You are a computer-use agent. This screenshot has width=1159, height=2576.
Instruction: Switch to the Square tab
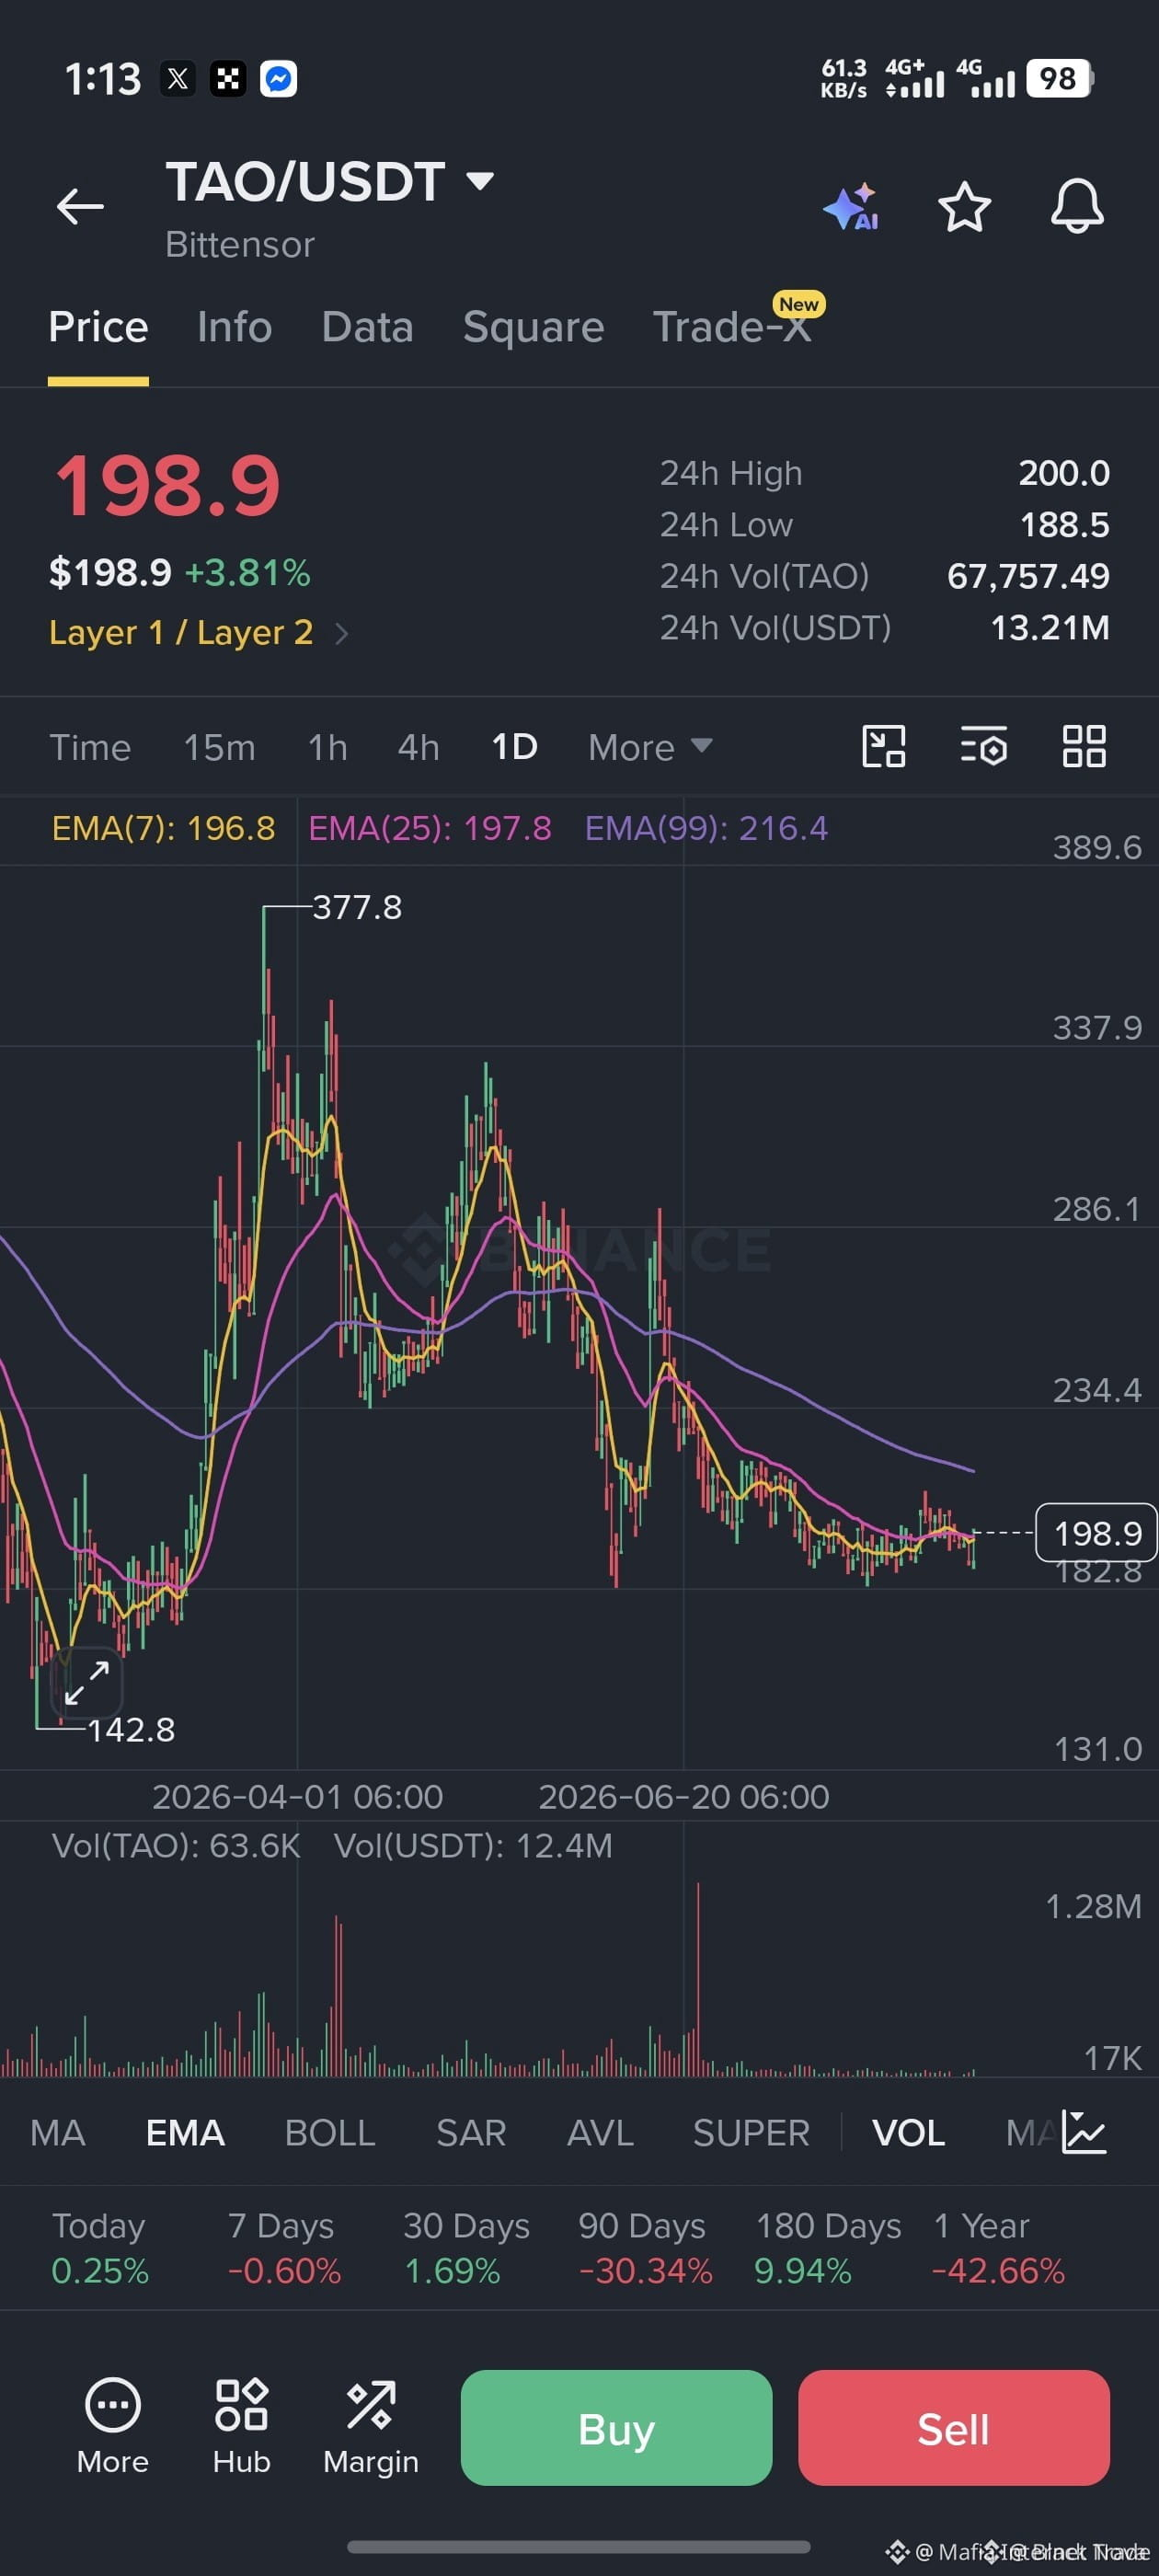point(533,327)
